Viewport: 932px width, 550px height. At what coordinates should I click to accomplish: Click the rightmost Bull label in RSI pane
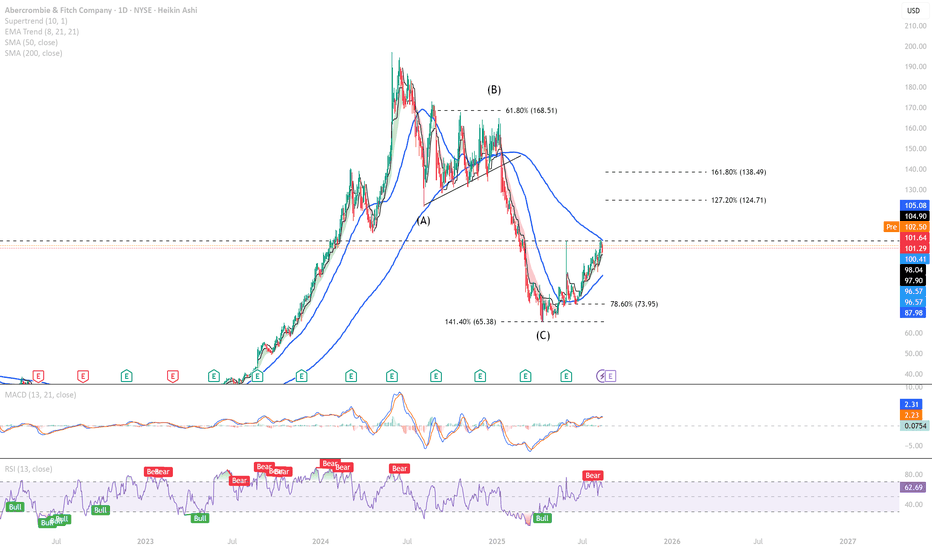tap(542, 518)
